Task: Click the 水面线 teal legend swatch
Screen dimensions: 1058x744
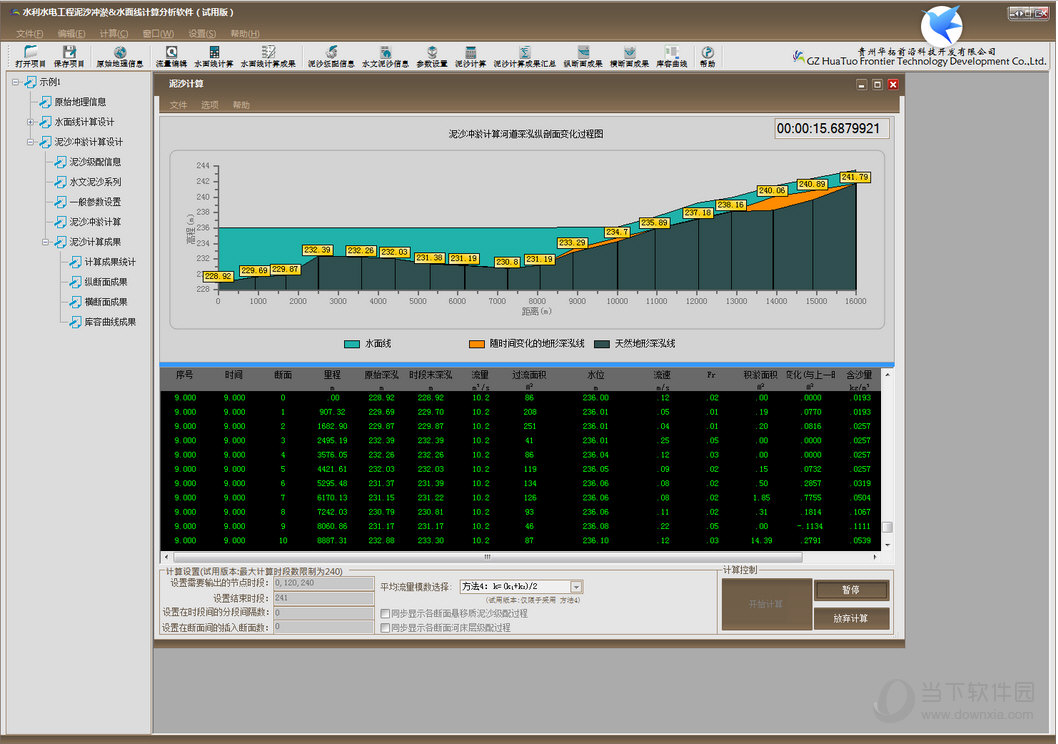Action: [352, 344]
